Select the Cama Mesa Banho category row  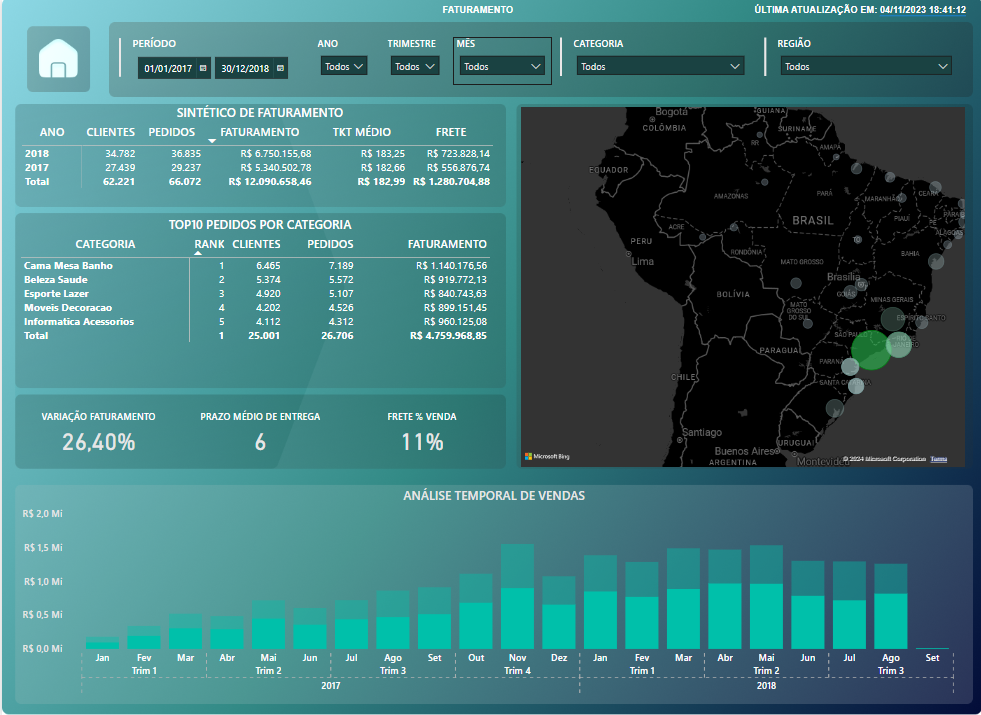(x=255, y=265)
